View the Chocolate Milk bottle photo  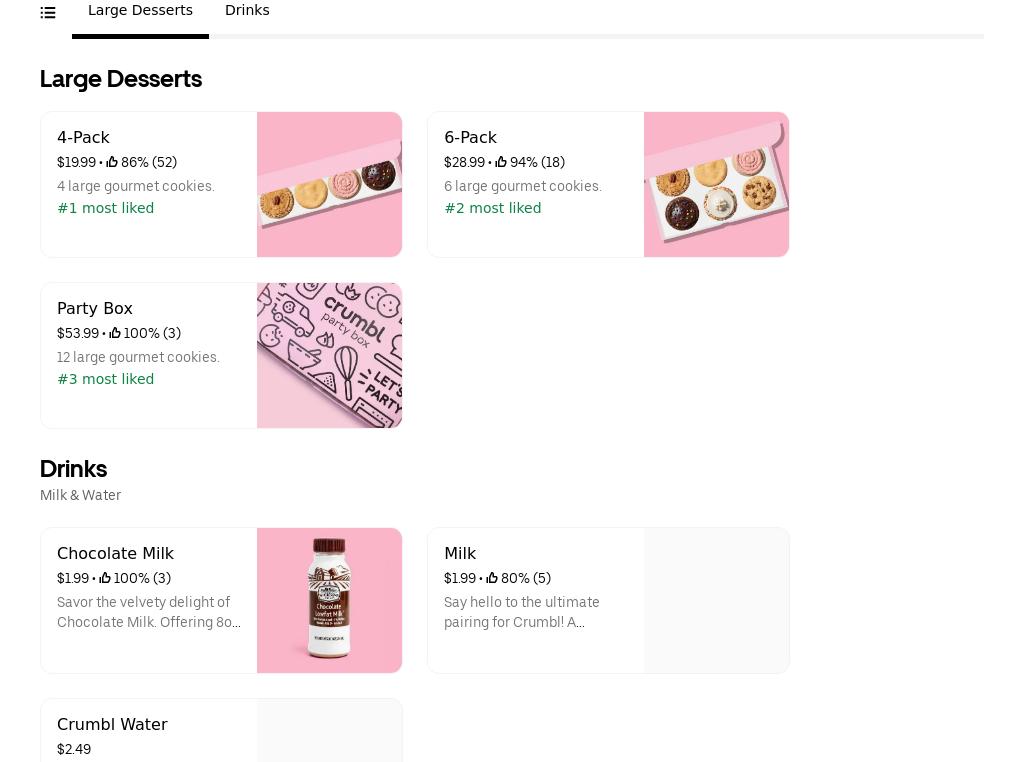(x=329, y=600)
